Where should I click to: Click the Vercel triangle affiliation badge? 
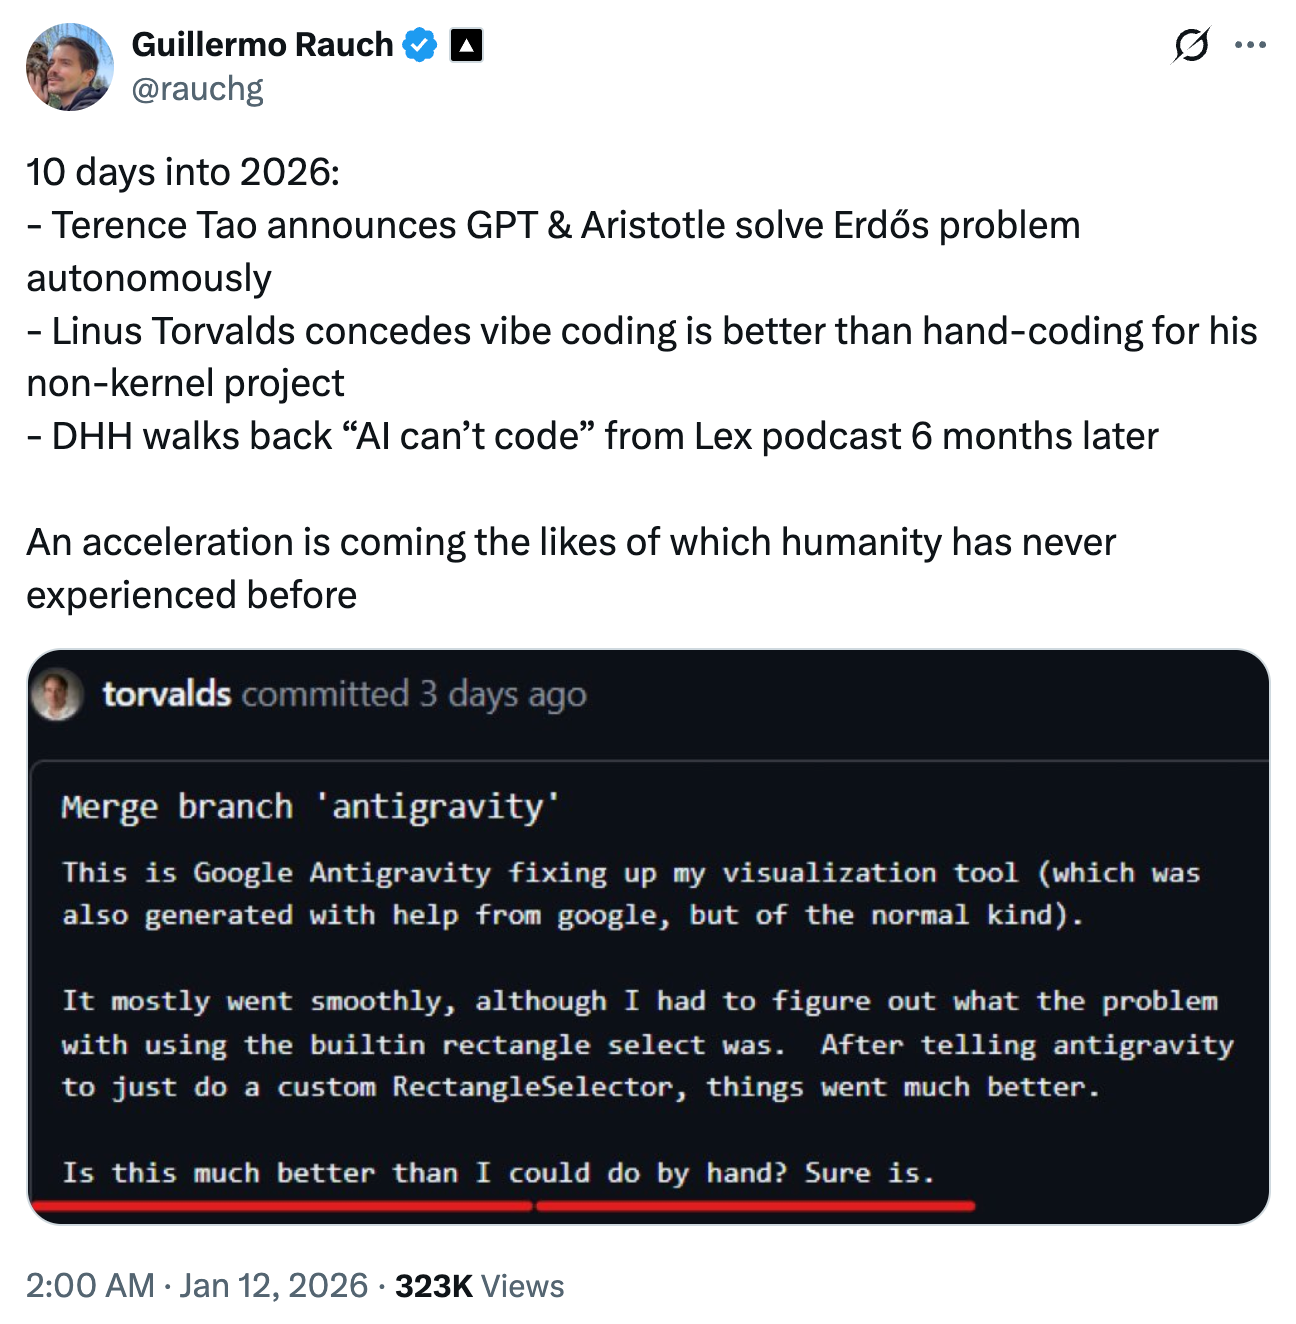click(466, 45)
